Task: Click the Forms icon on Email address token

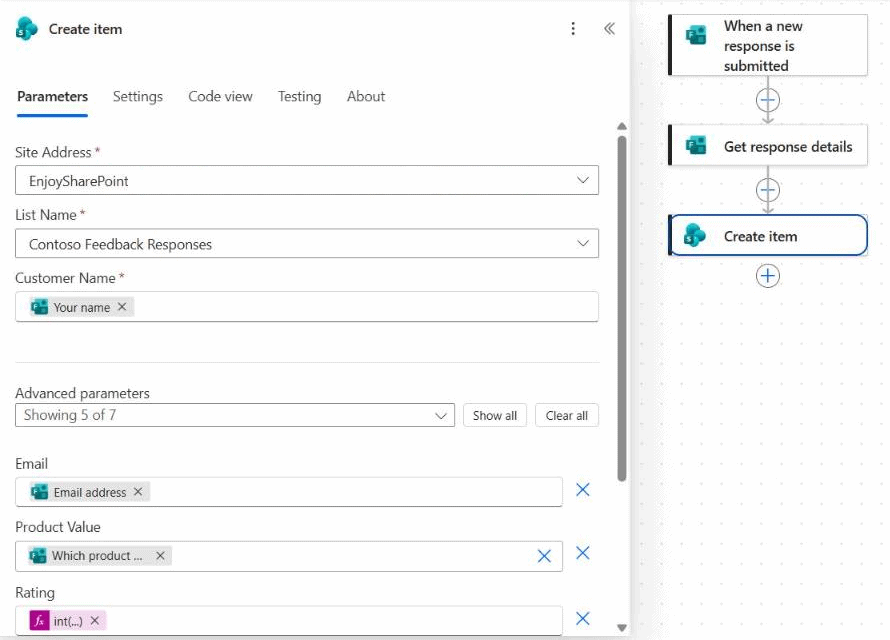Action: [39, 492]
